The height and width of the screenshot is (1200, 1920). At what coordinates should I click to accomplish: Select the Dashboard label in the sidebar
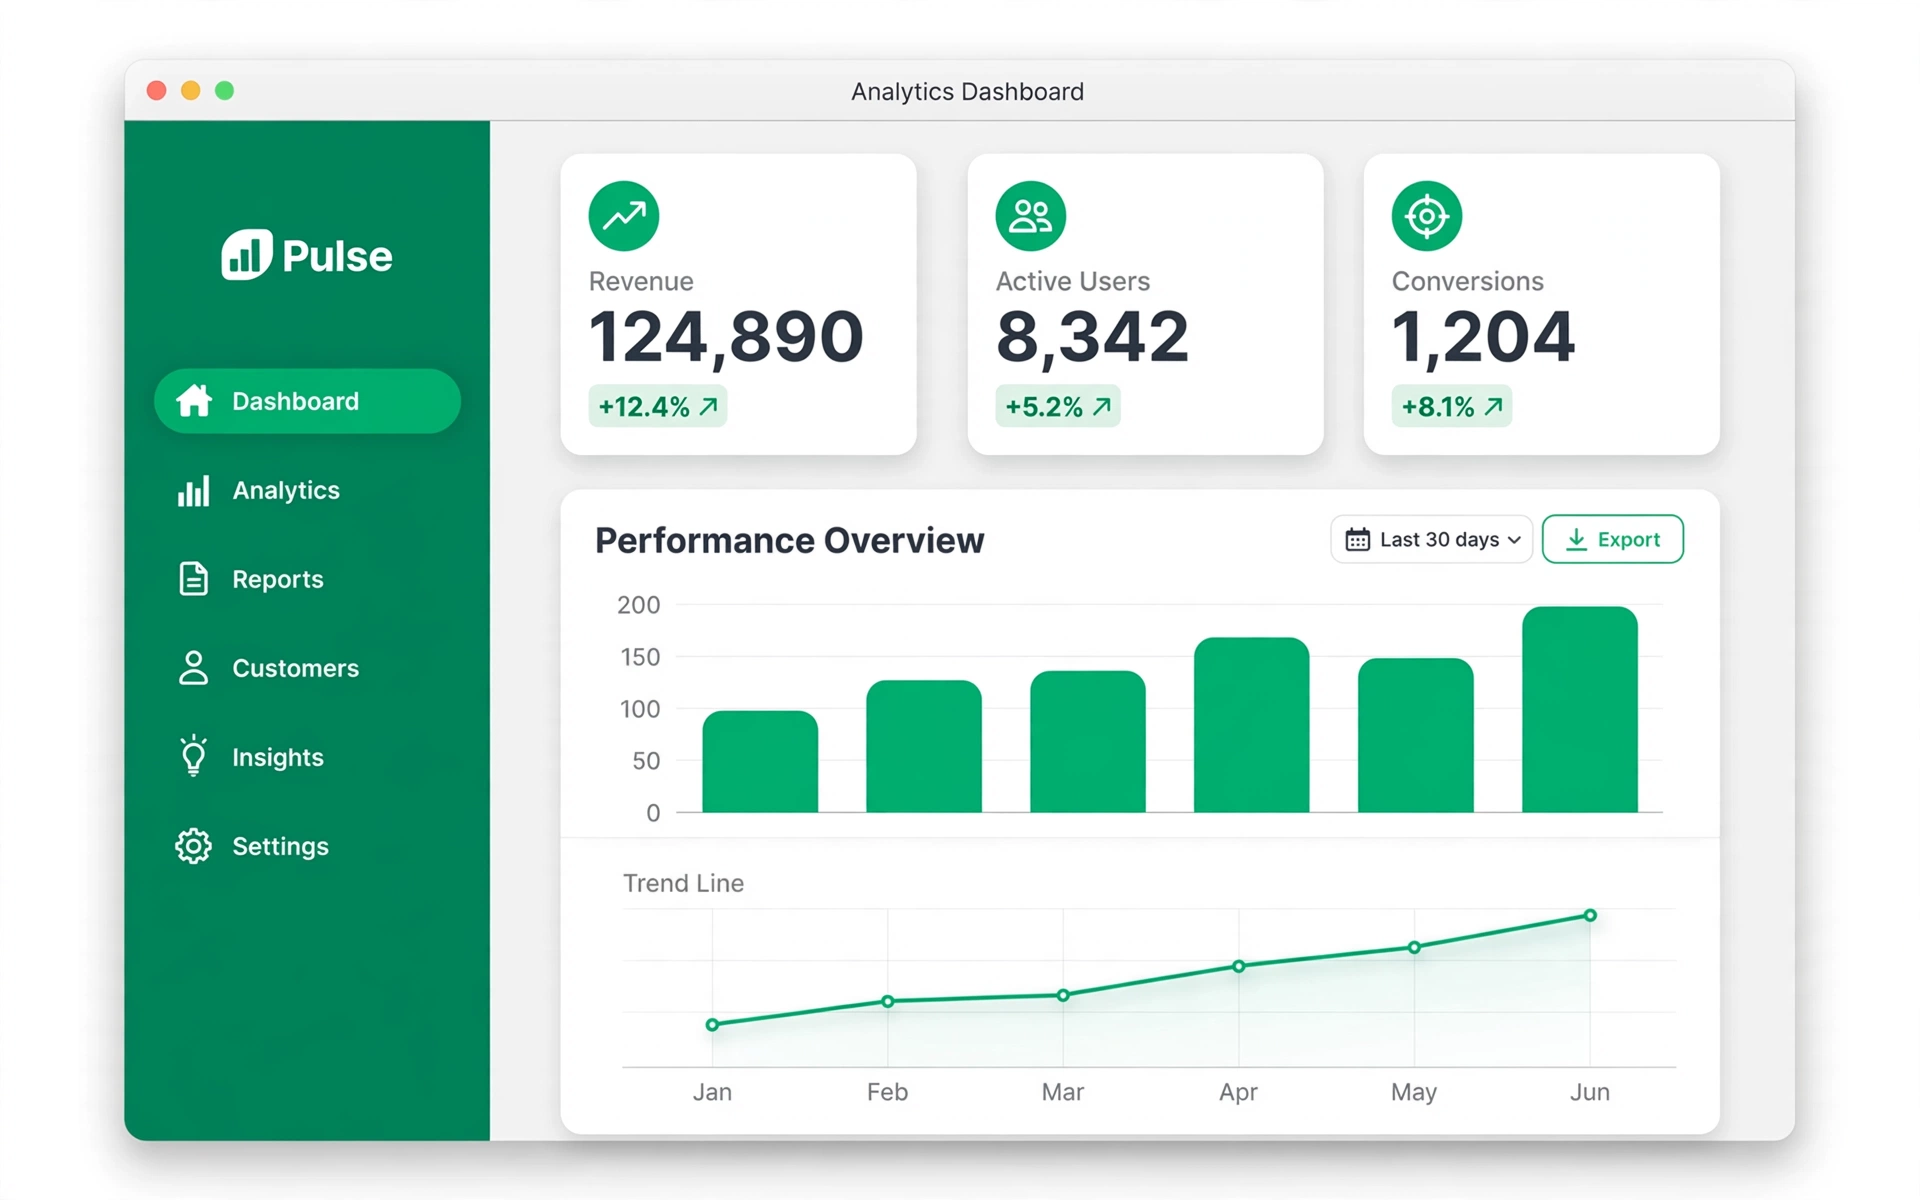coord(295,401)
